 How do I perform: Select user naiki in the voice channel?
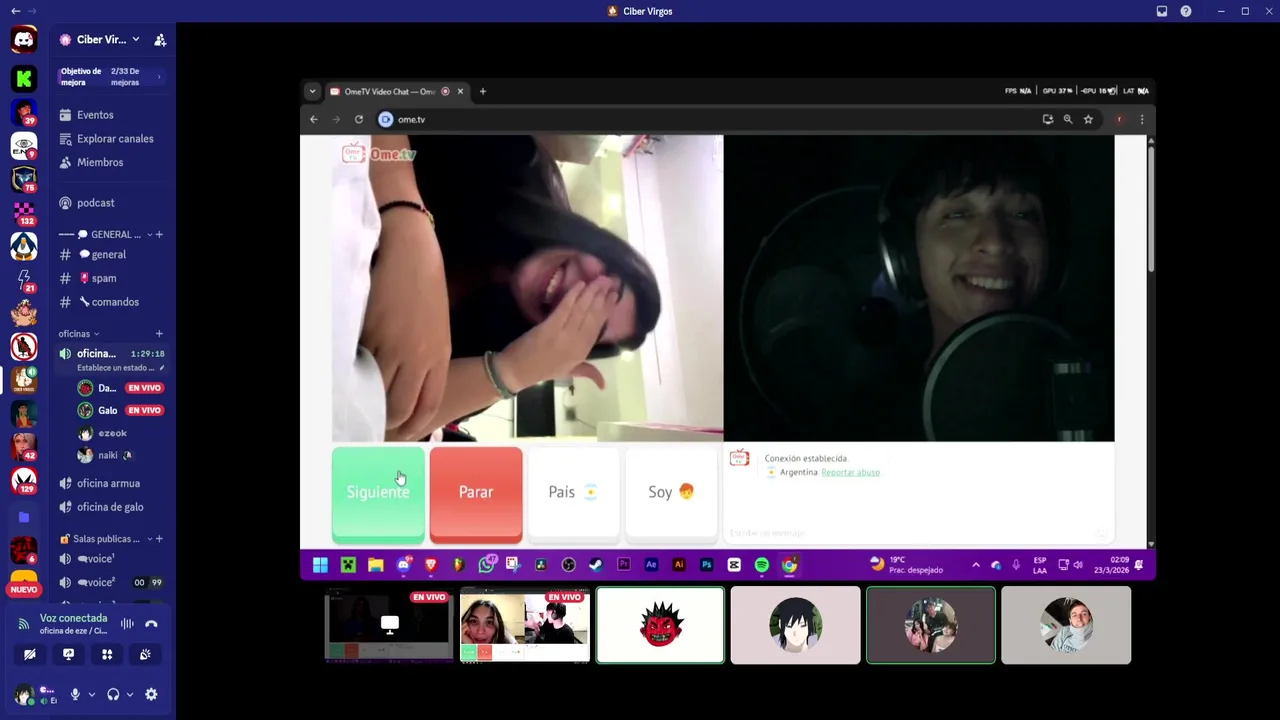click(120, 455)
